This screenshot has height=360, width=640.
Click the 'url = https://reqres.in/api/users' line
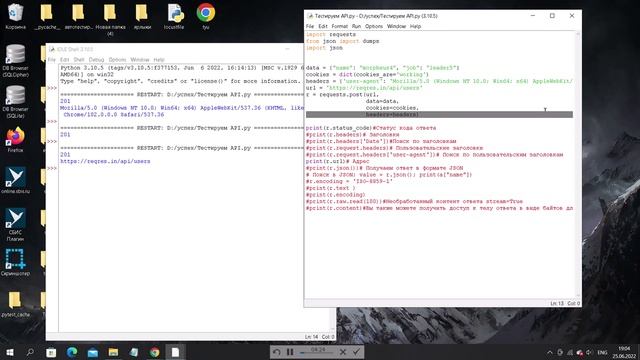[x=364, y=88]
